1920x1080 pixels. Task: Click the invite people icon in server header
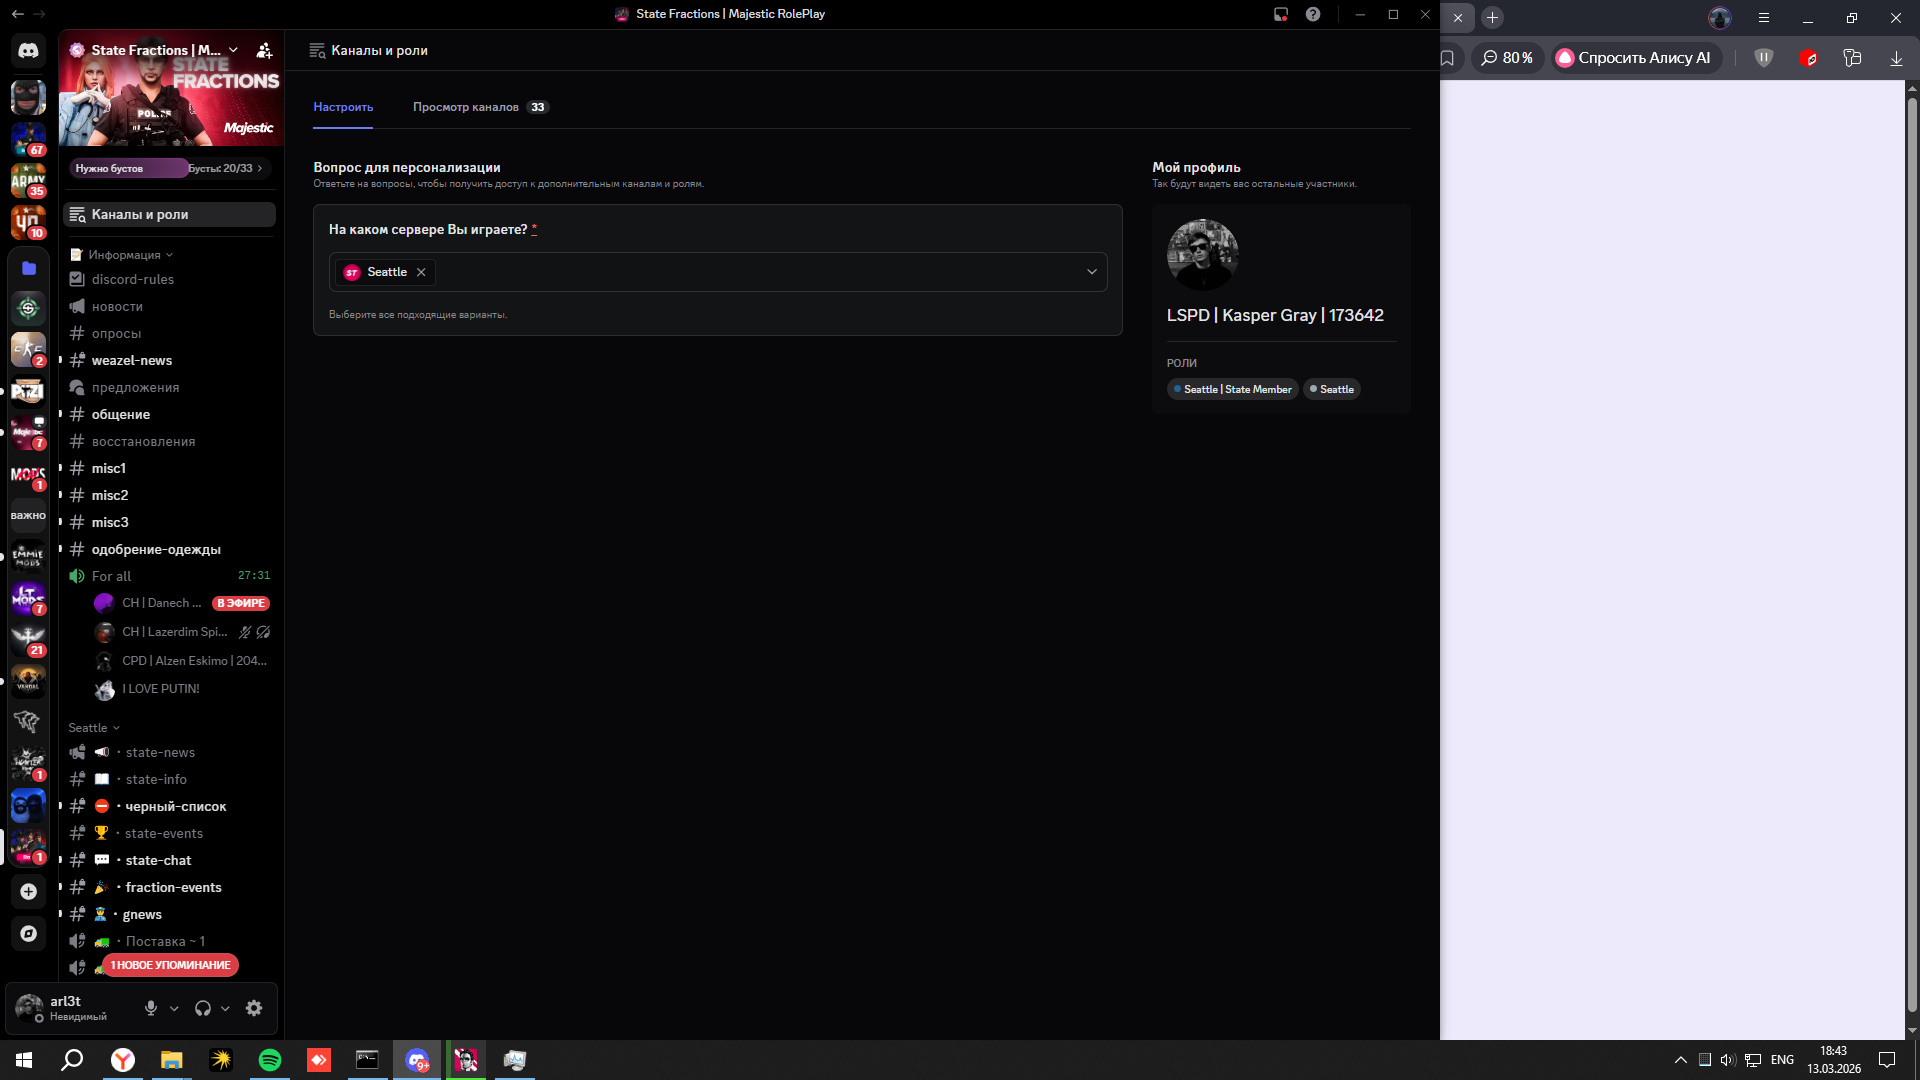tap(264, 50)
